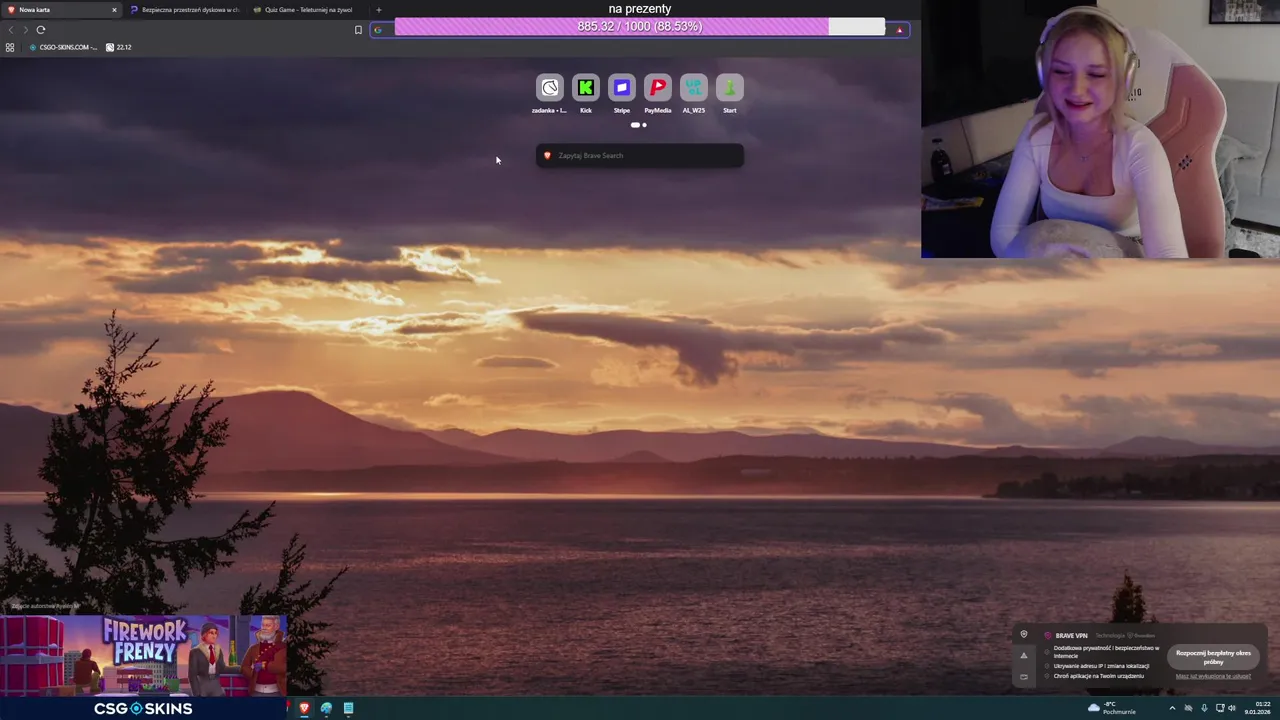Switch to second page of shortcuts dot
Screen dimensions: 1280x720
tap(645, 125)
